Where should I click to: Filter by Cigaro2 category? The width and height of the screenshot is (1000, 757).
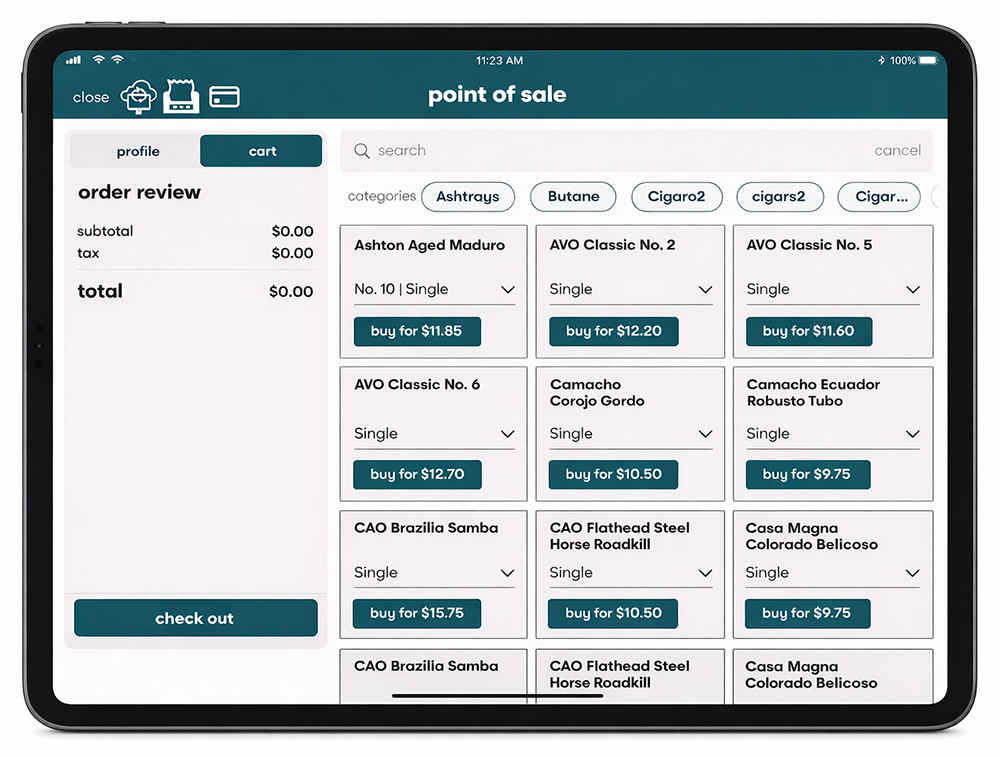point(677,196)
